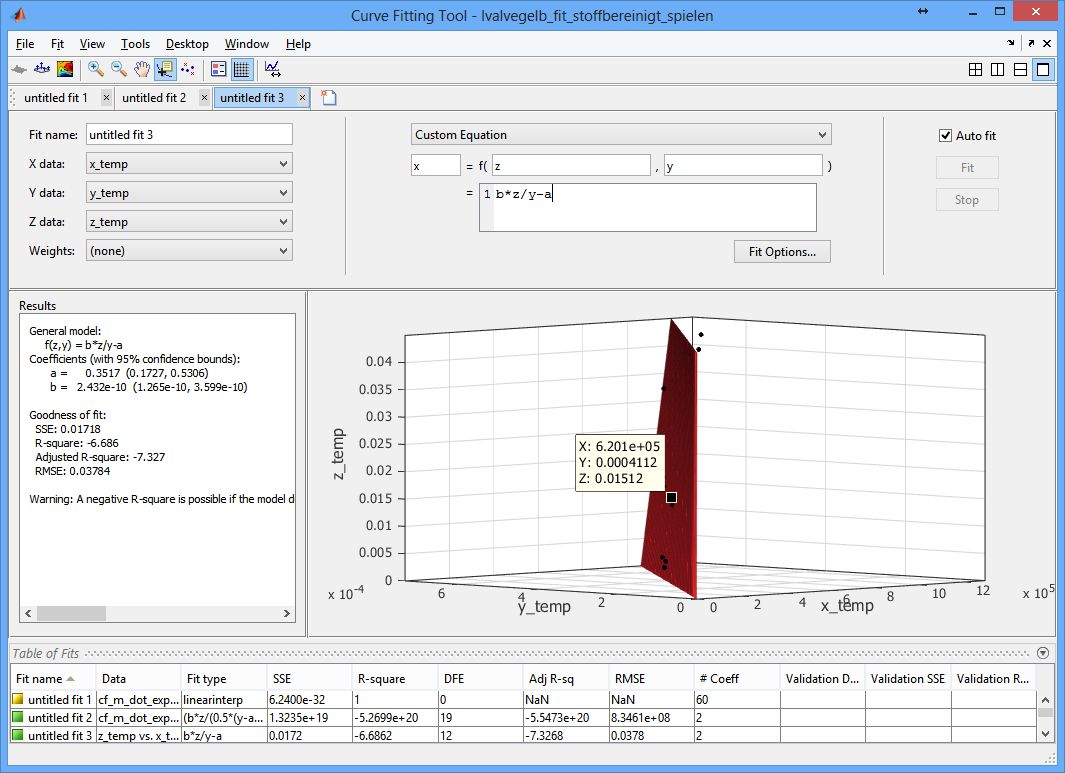This screenshot has width=1065, height=773.
Task: Activate the Pan hand tool
Action: (x=142, y=69)
